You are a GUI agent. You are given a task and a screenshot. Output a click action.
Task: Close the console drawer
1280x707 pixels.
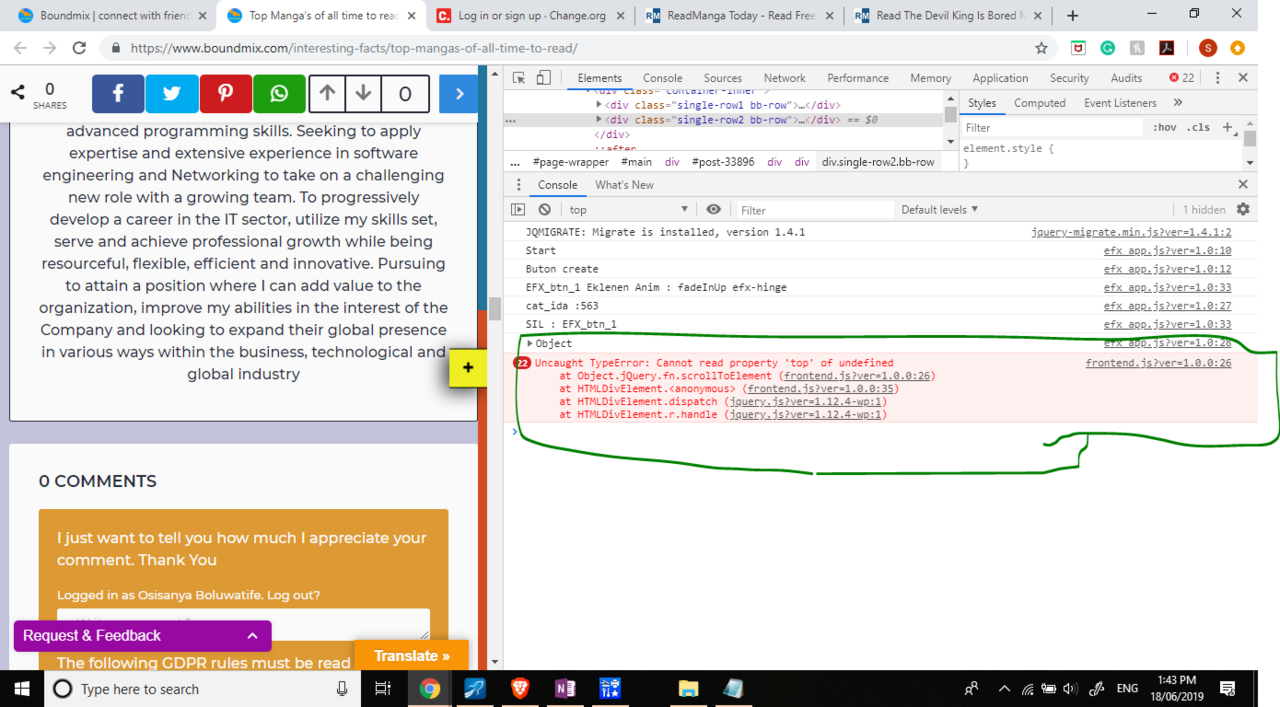[x=1243, y=185]
